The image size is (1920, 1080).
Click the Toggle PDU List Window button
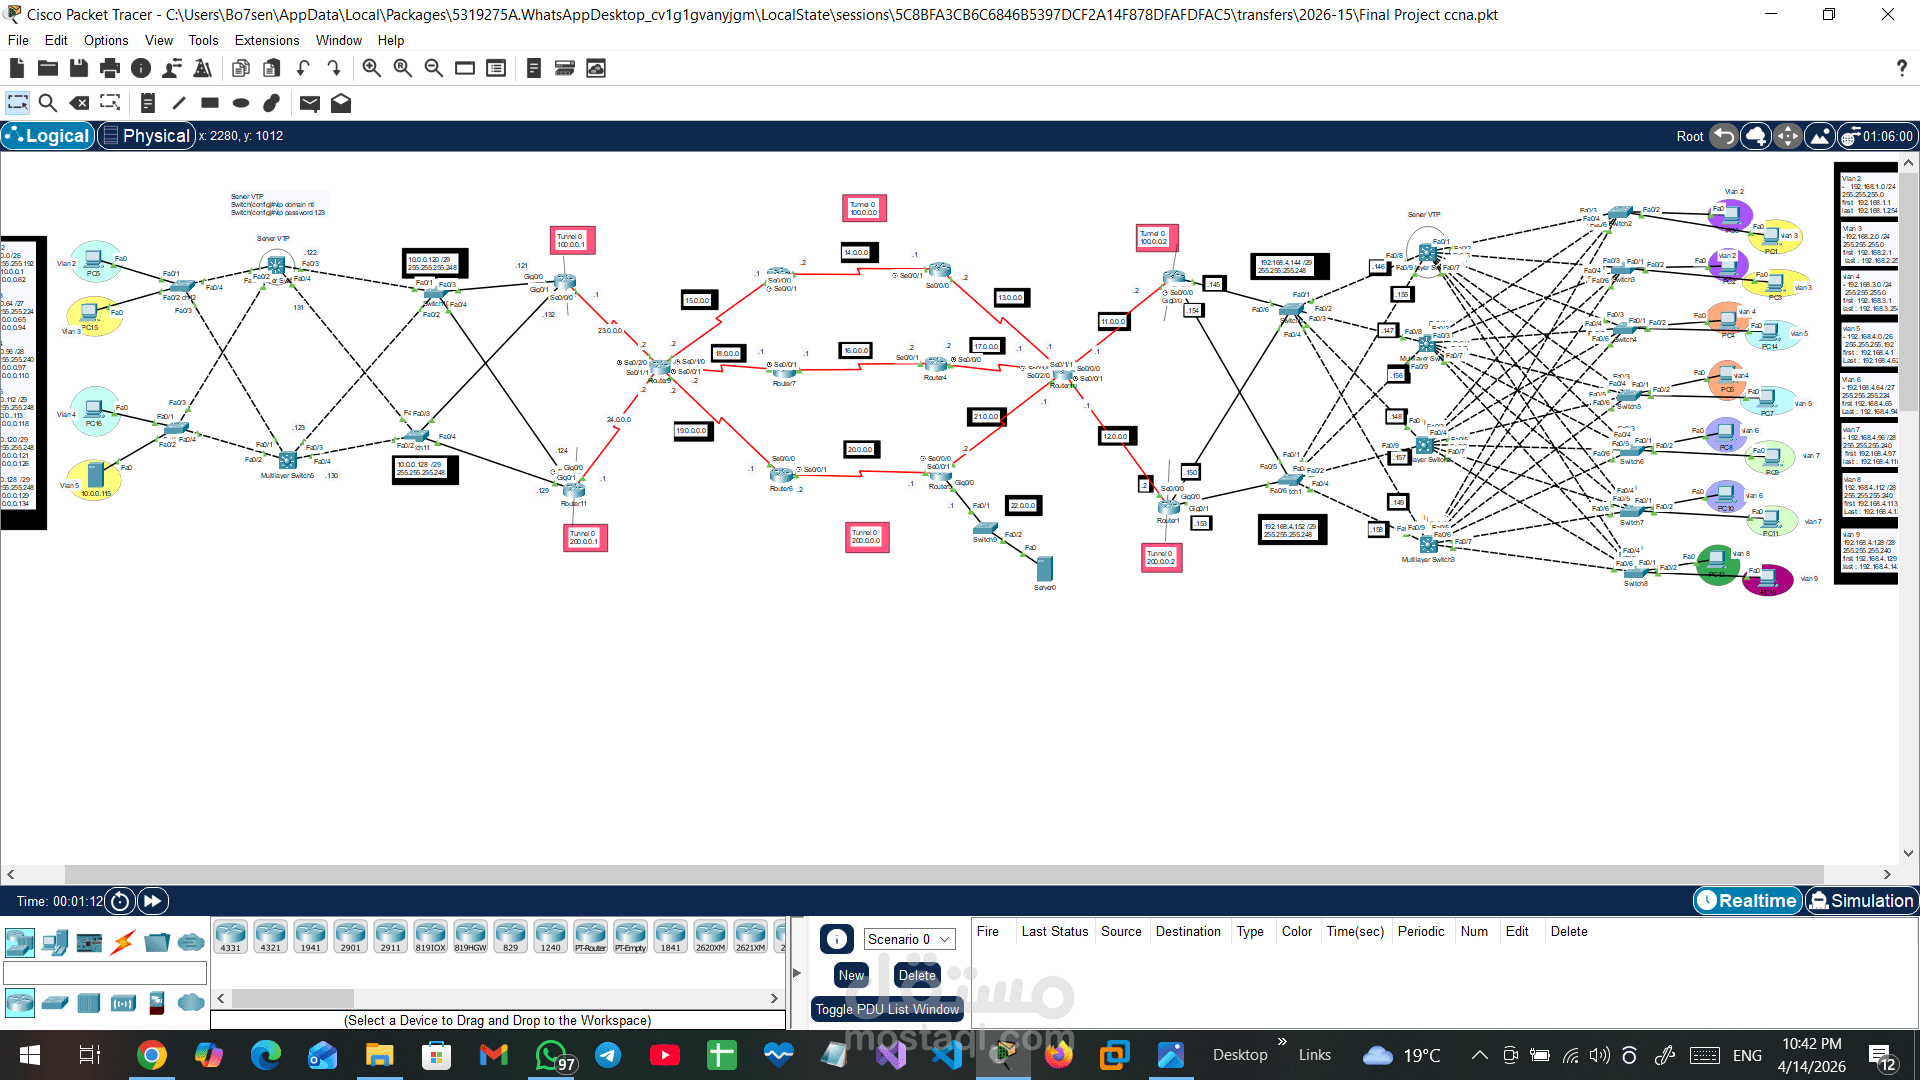point(887,1009)
